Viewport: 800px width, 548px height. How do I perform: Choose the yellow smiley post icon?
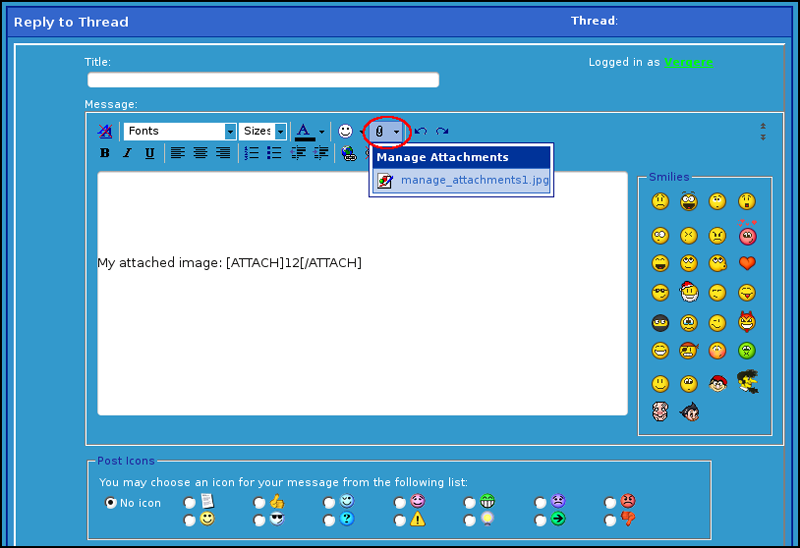[190, 520]
